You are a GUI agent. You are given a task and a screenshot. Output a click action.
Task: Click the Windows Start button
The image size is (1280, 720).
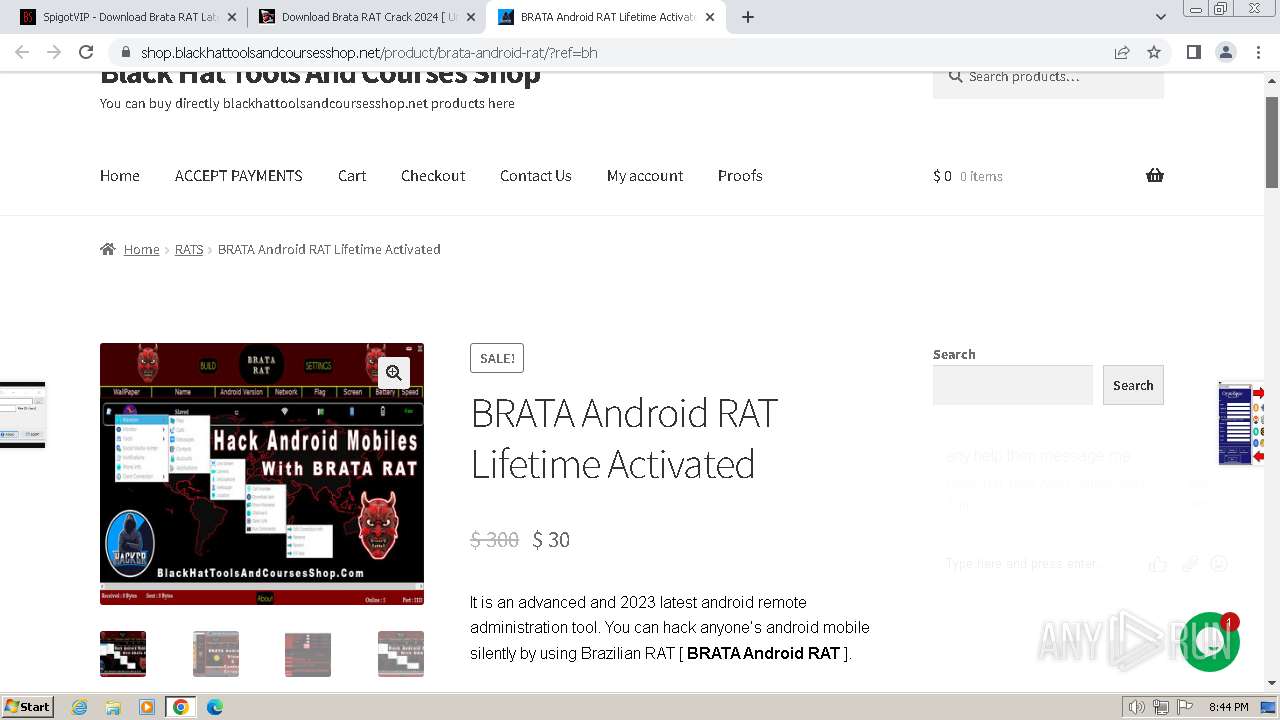tap(28, 707)
